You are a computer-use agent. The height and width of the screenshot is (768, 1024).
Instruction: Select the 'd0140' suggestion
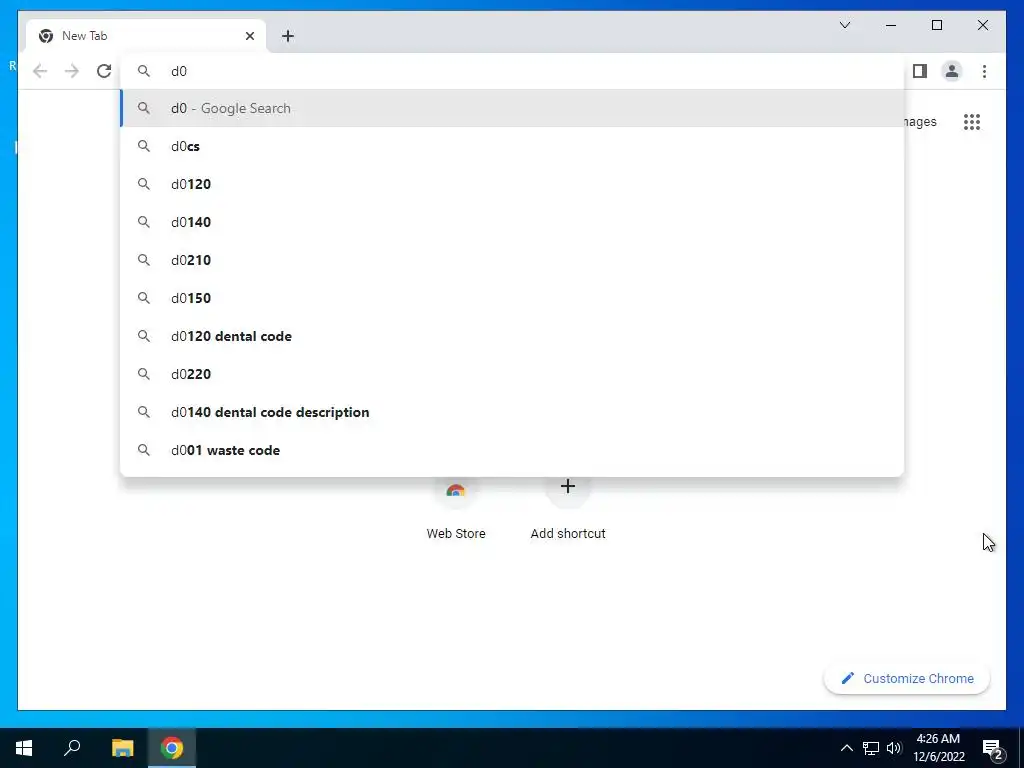coord(513,222)
